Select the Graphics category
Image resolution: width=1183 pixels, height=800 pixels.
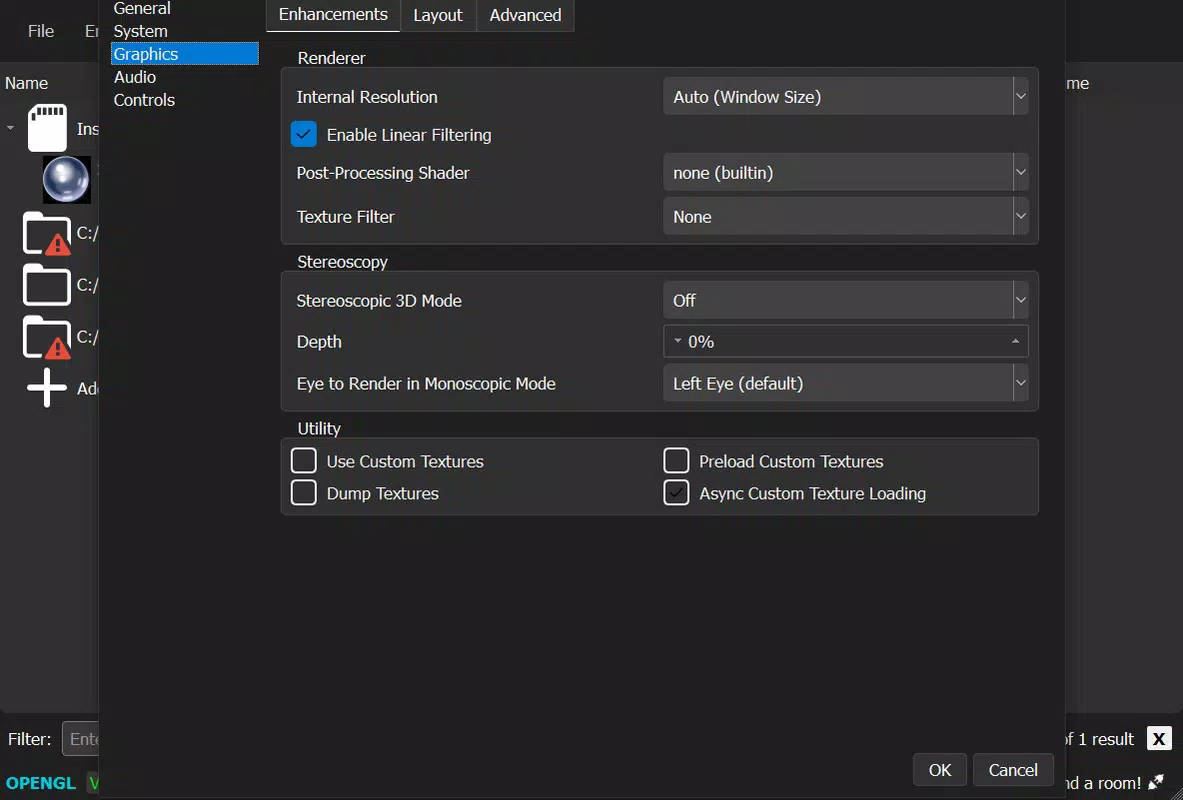(185, 54)
